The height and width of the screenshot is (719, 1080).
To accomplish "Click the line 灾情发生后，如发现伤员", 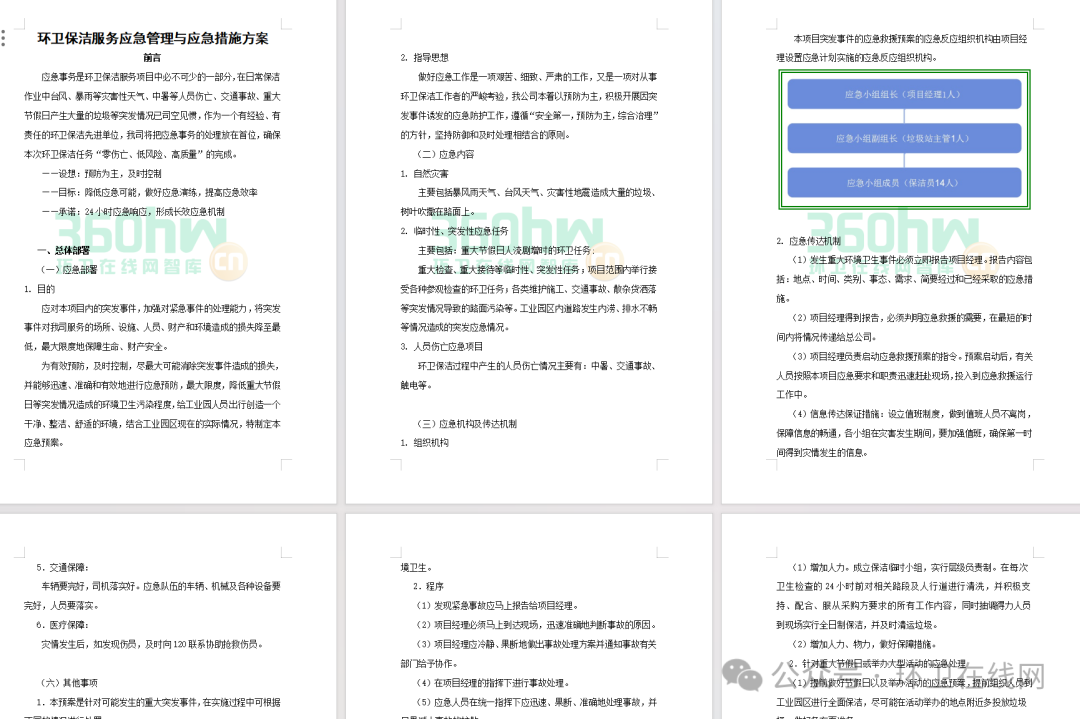I will click(152, 645).
